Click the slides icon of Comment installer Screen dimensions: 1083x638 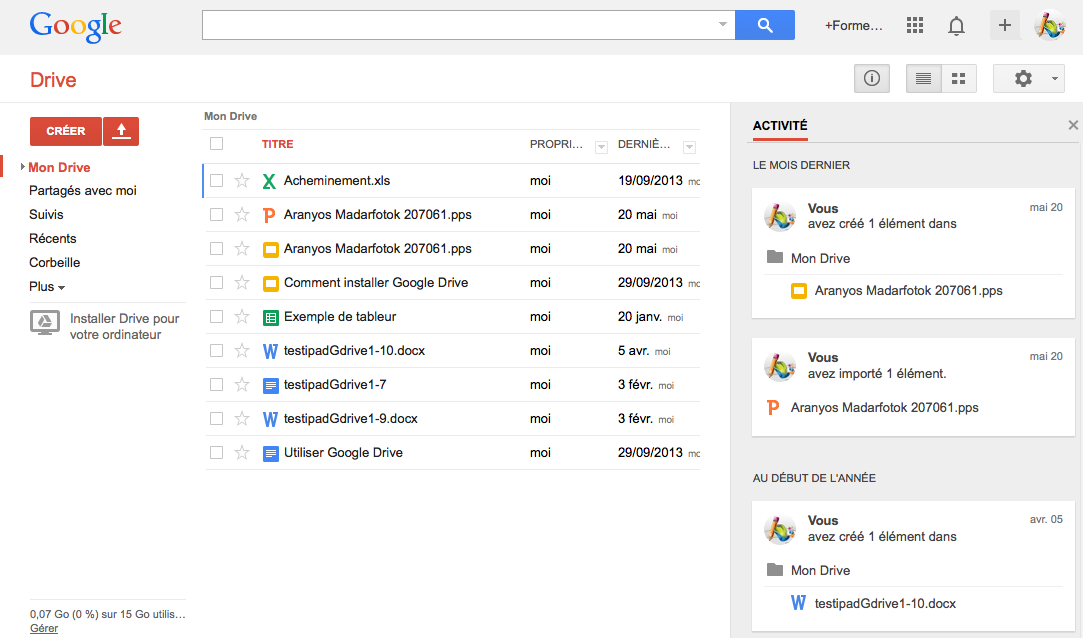coord(271,284)
